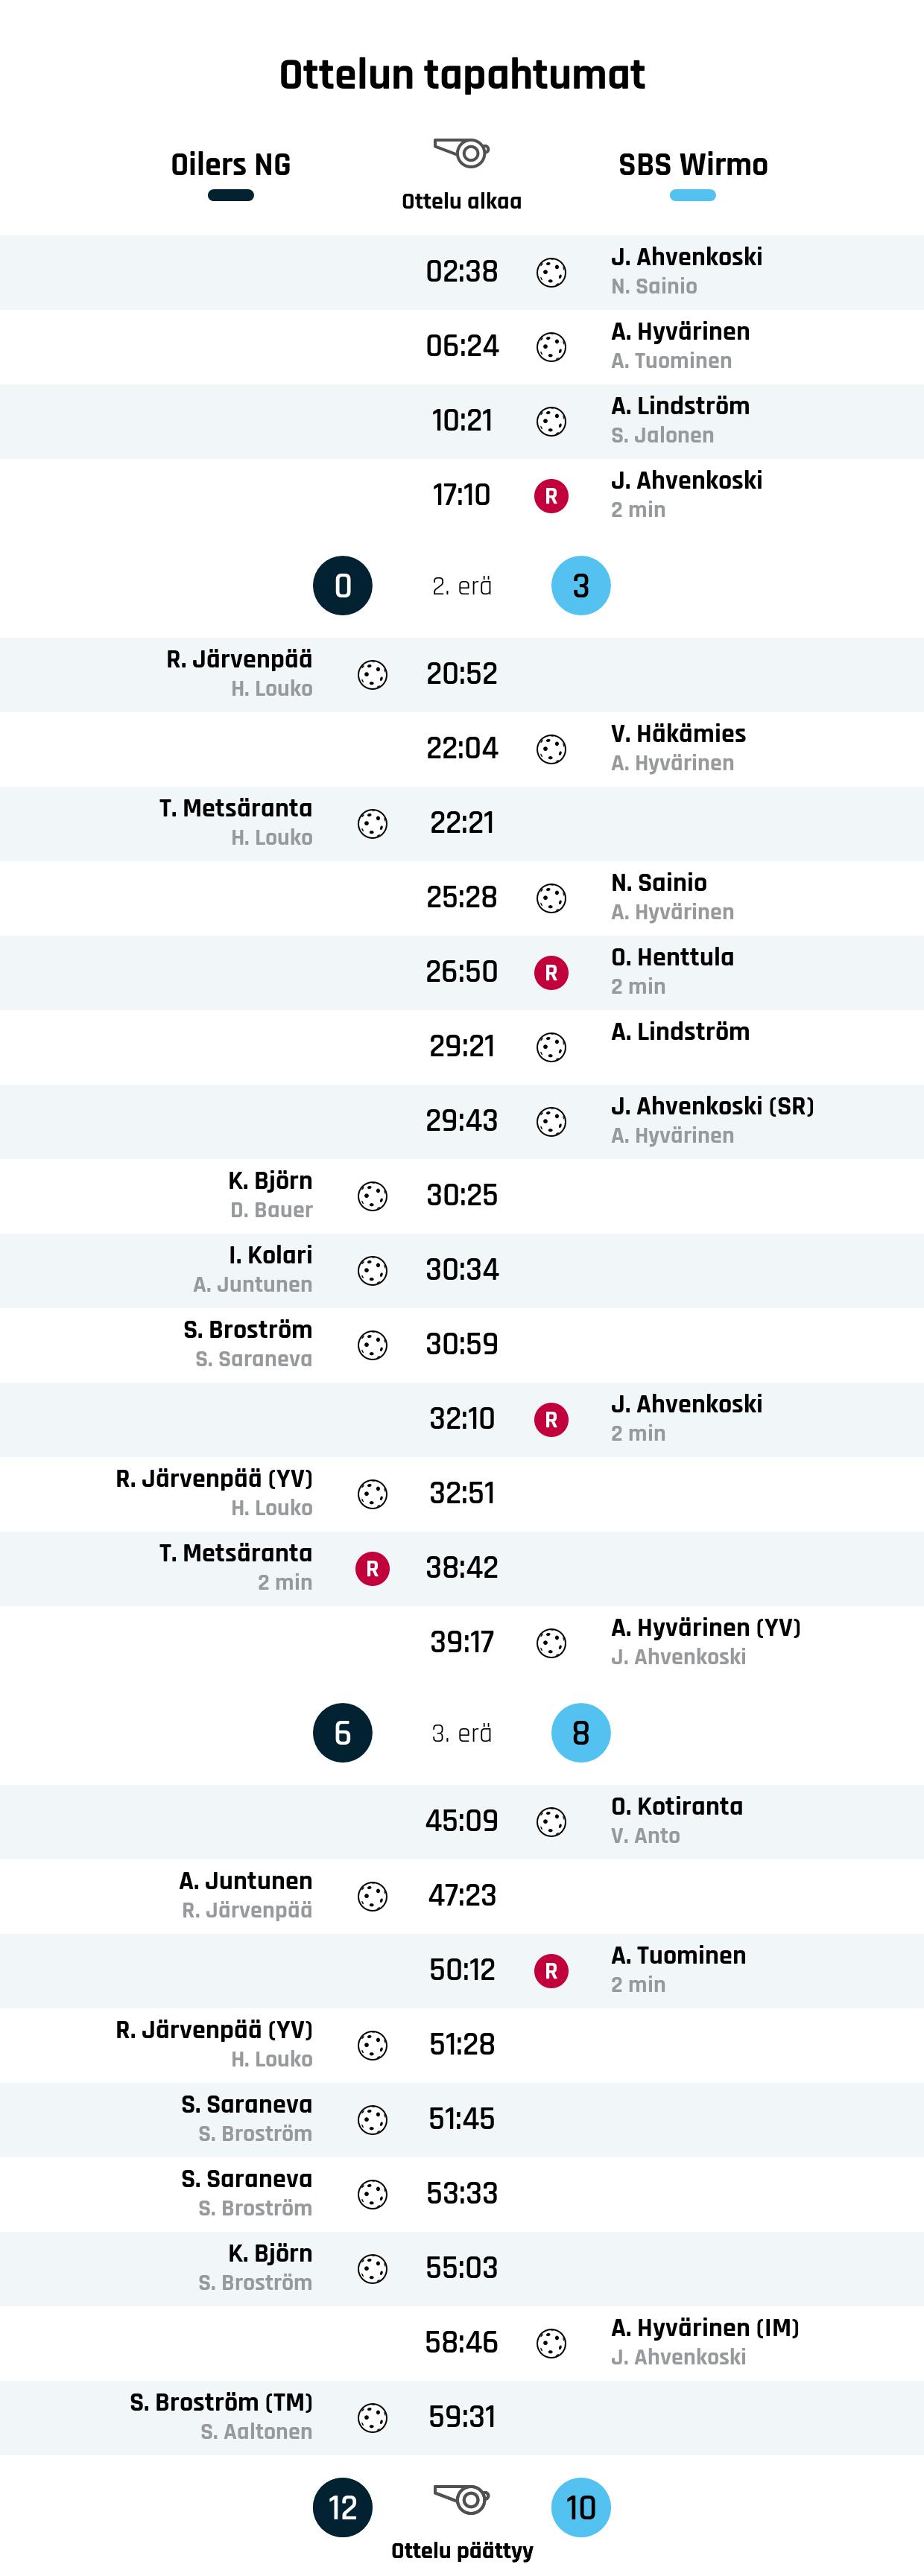This screenshot has width=924, height=2576.
Task: Open player V. Häkämies goal entry
Action: tap(678, 734)
